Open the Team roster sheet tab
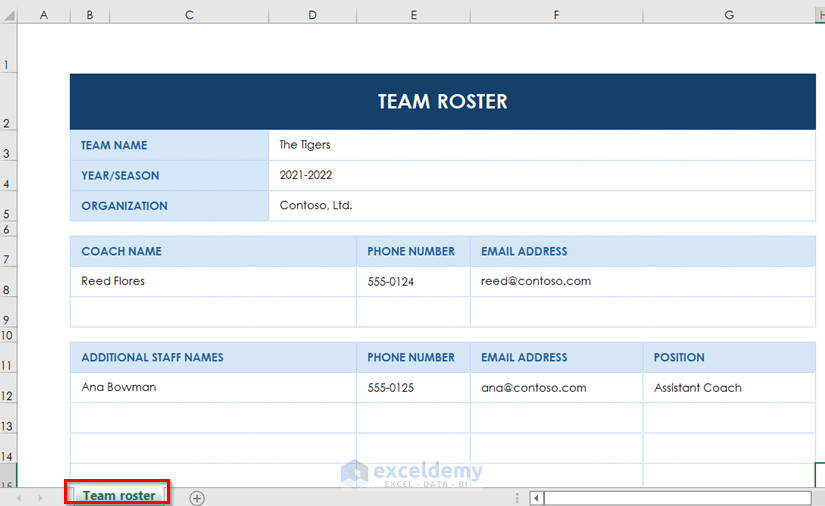 pyautogui.click(x=119, y=495)
